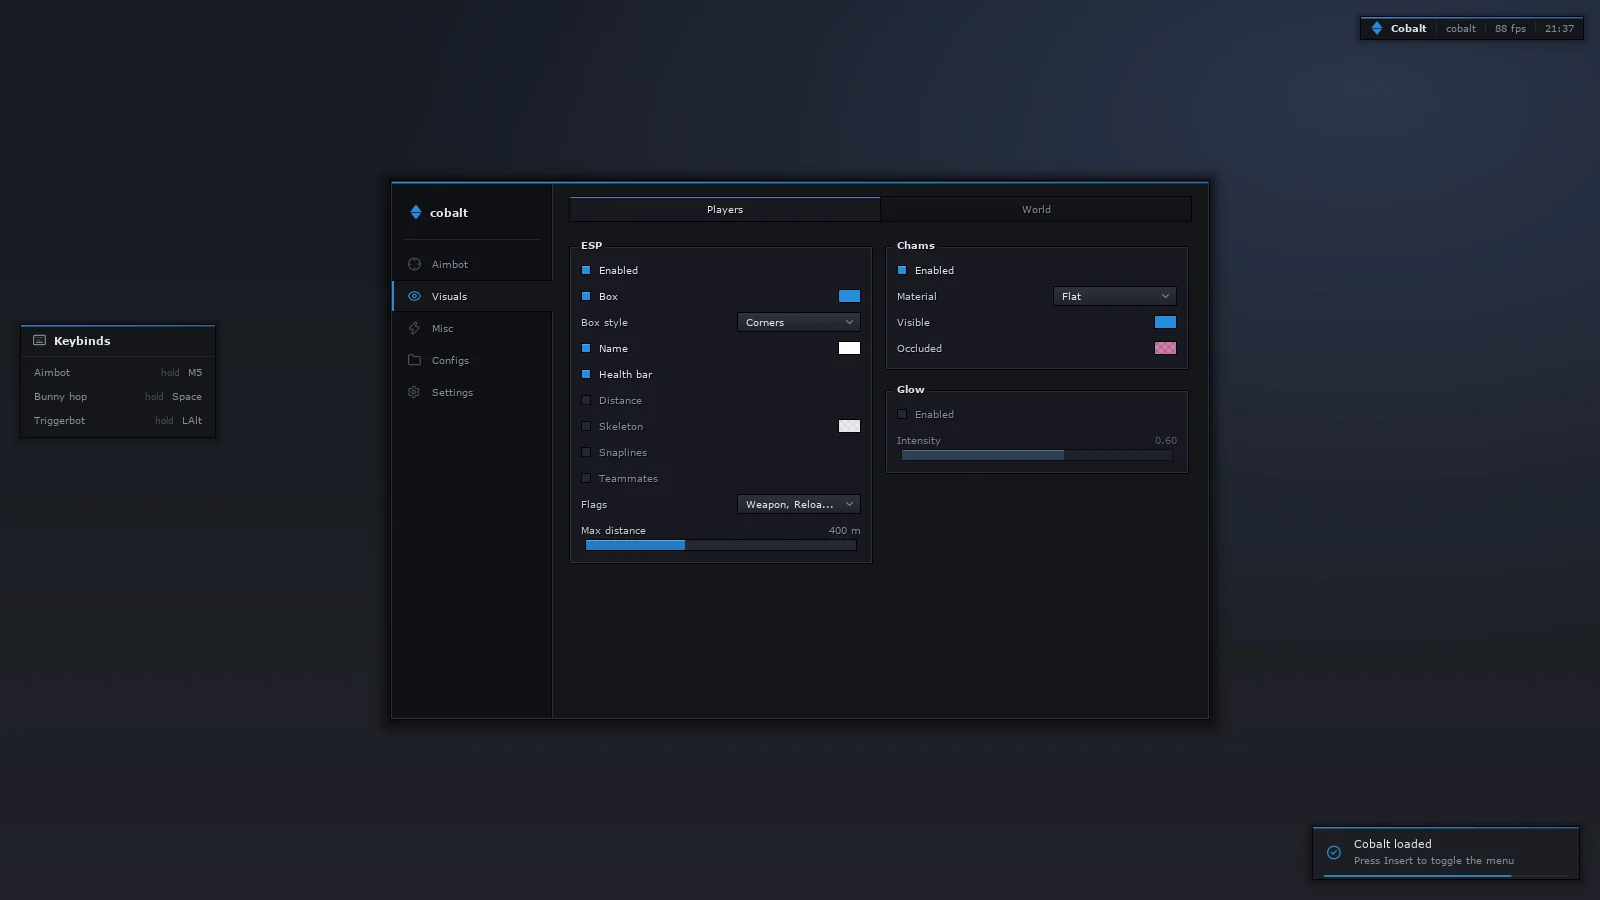Click the Configs folder icon
The image size is (1600, 900).
point(414,360)
